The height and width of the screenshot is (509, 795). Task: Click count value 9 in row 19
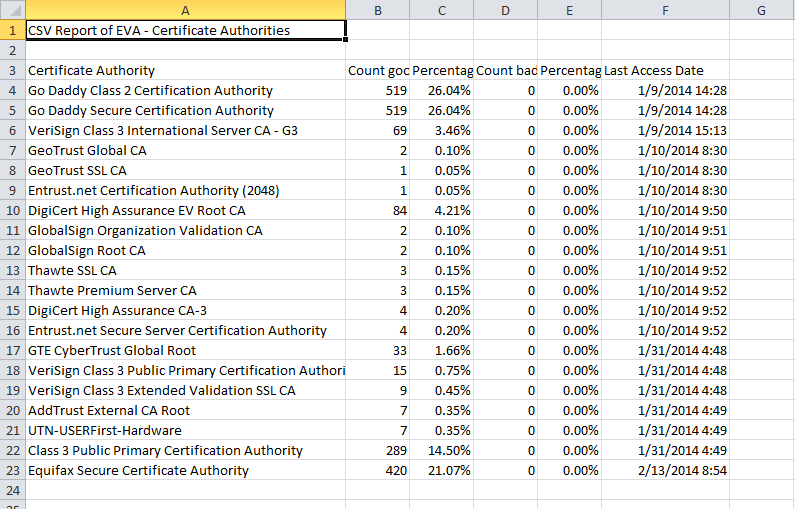point(378,390)
